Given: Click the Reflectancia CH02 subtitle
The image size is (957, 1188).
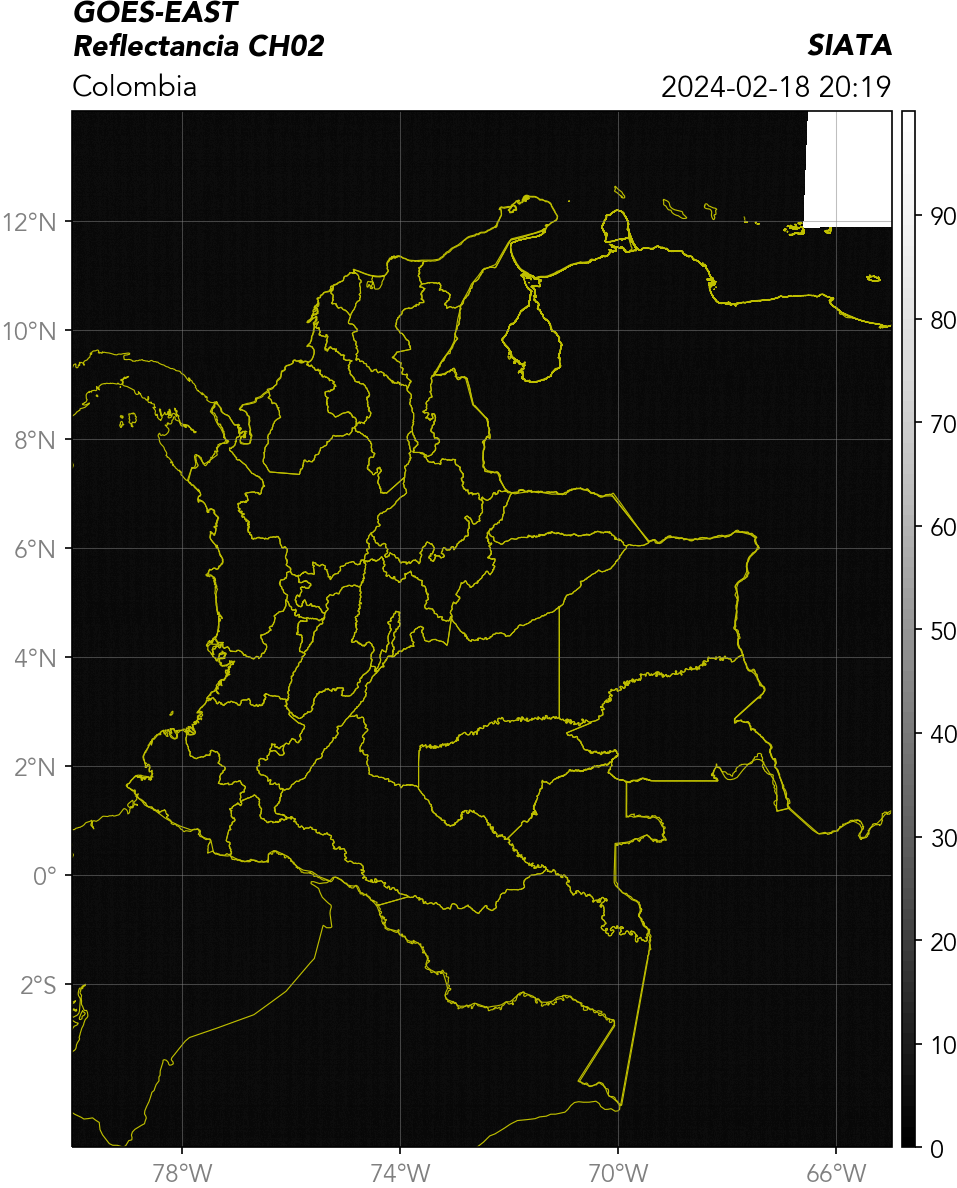Looking at the screenshot, I should coord(199,47).
